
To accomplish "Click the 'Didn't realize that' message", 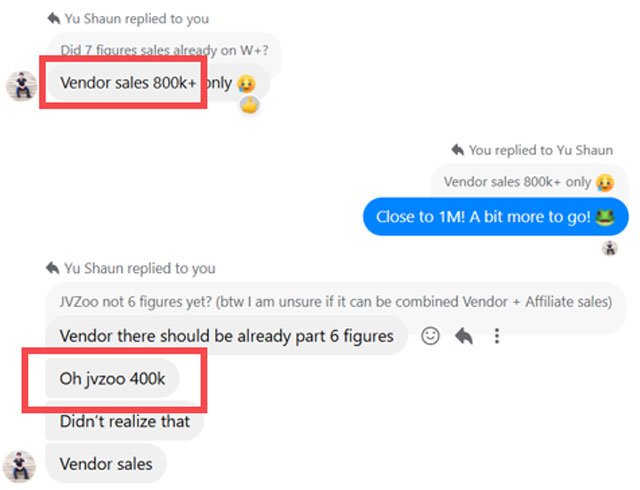I will click(124, 421).
